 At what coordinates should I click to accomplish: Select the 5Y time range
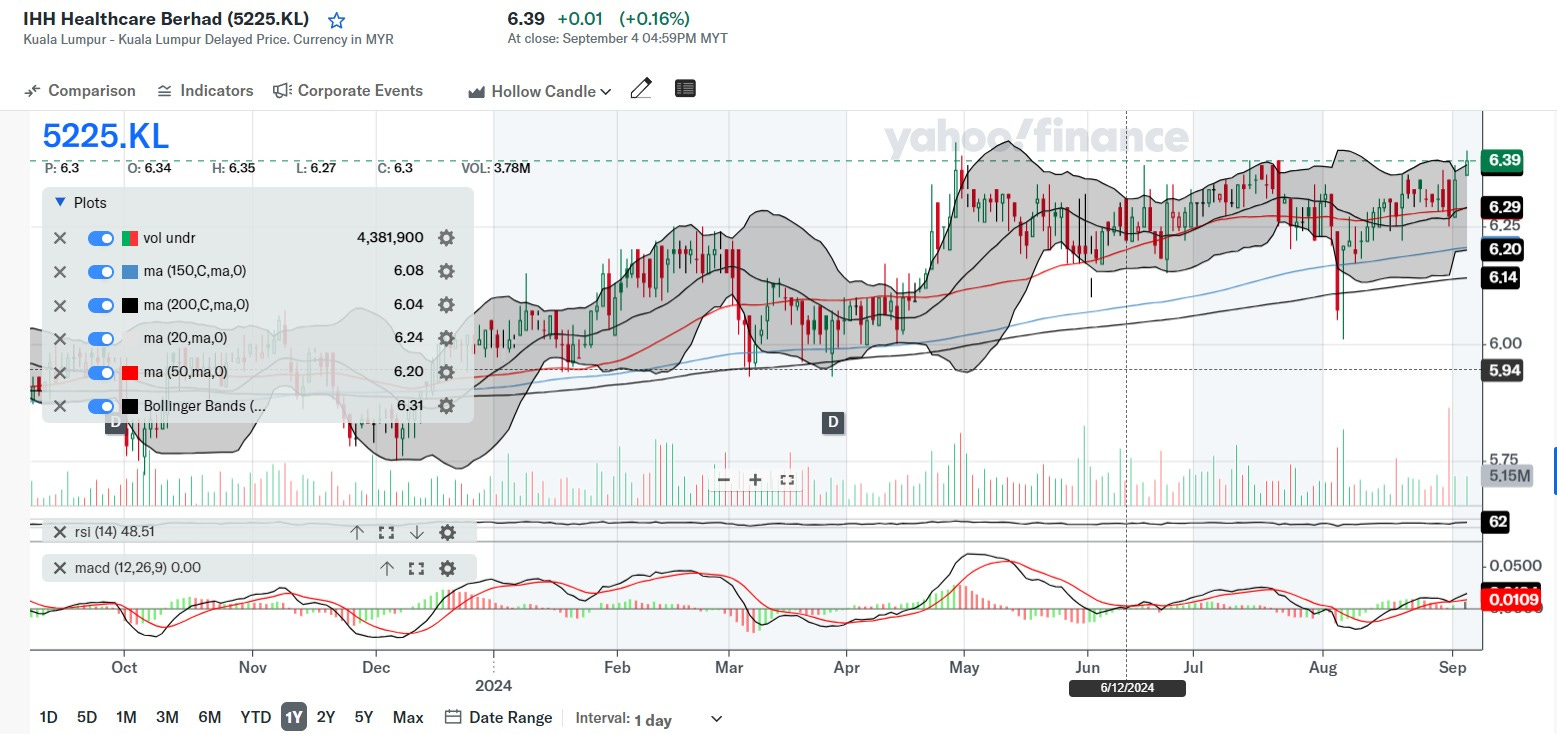(x=364, y=718)
